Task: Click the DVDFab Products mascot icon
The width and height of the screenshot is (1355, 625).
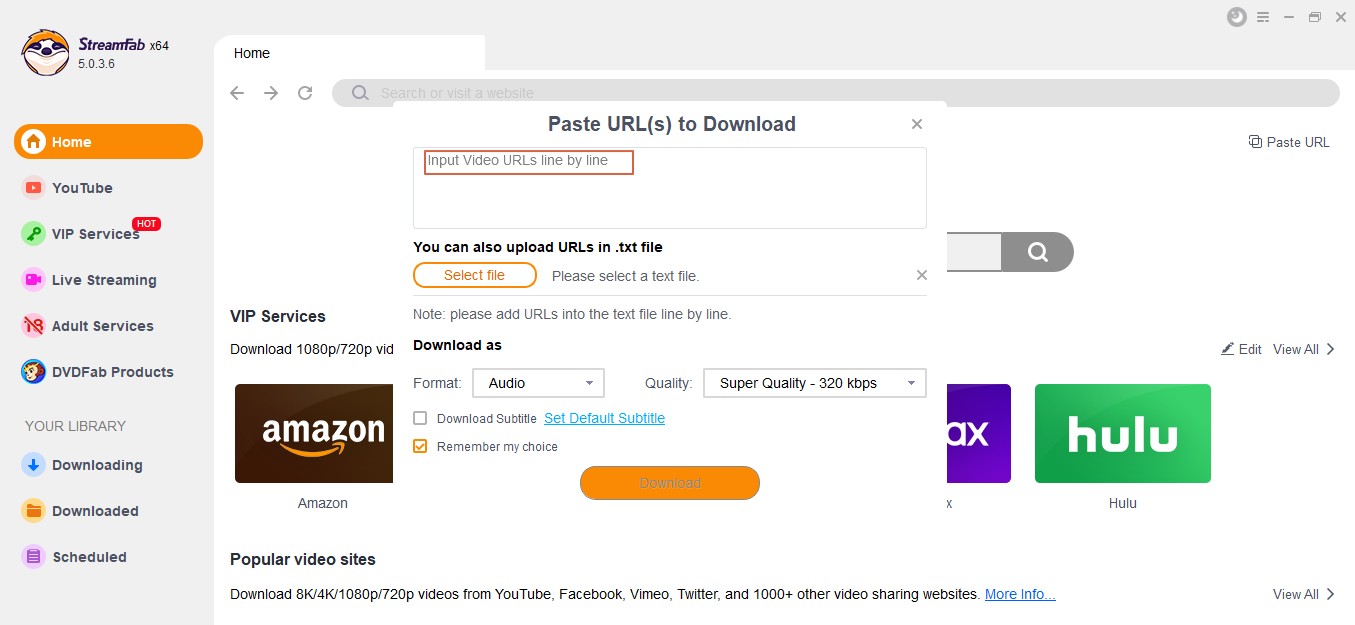Action: pos(34,372)
